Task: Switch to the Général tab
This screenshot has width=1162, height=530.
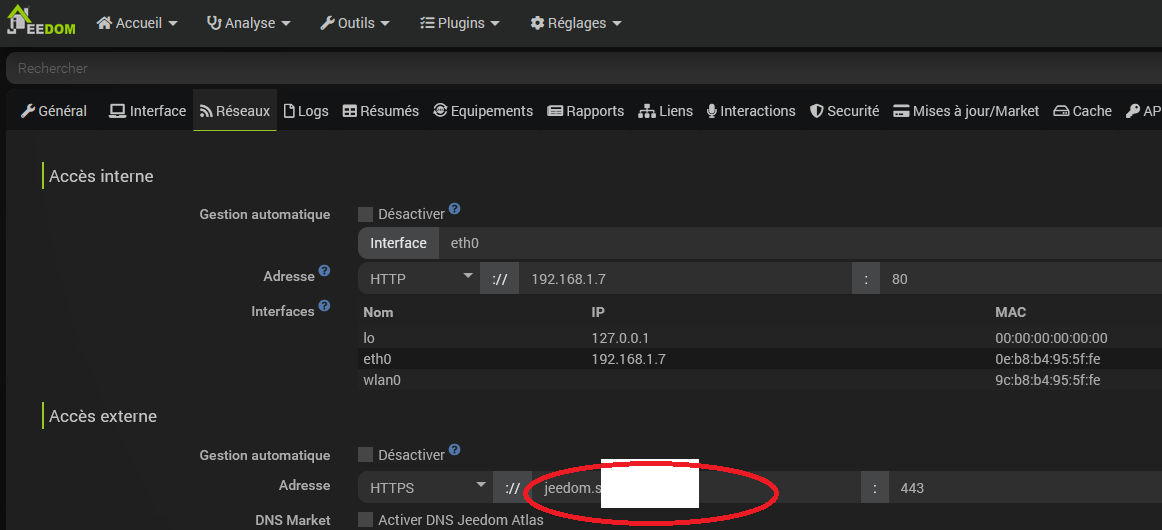Action: coord(53,111)
